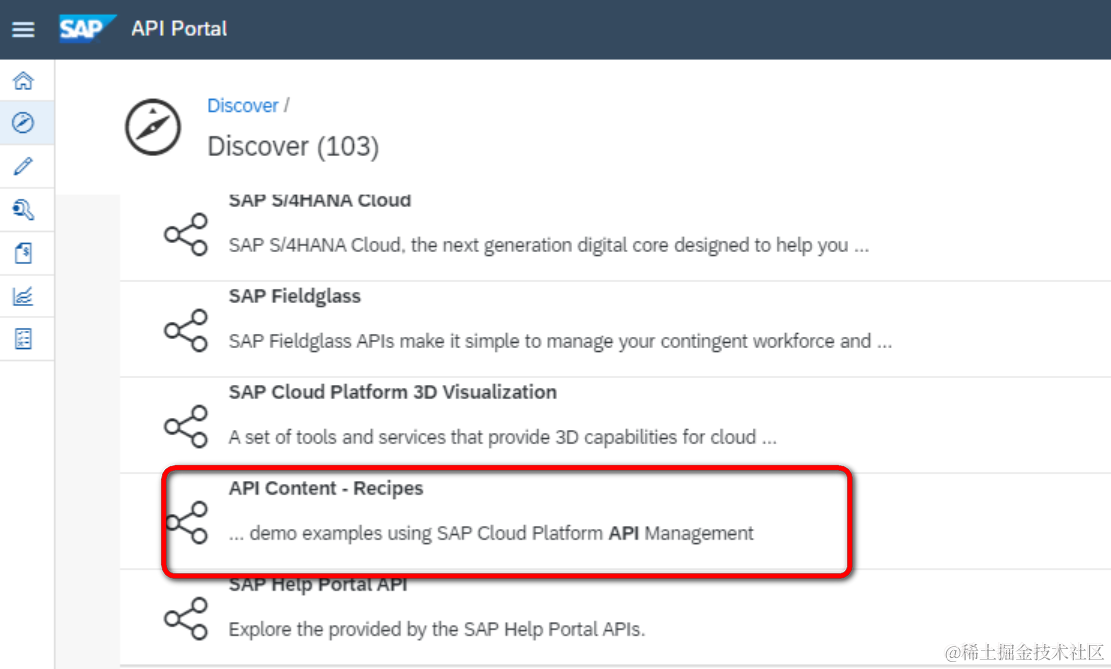Click the large compass icon beside Discover
Viewport: 1111px width, 669px height.
[x=153, y=127]
